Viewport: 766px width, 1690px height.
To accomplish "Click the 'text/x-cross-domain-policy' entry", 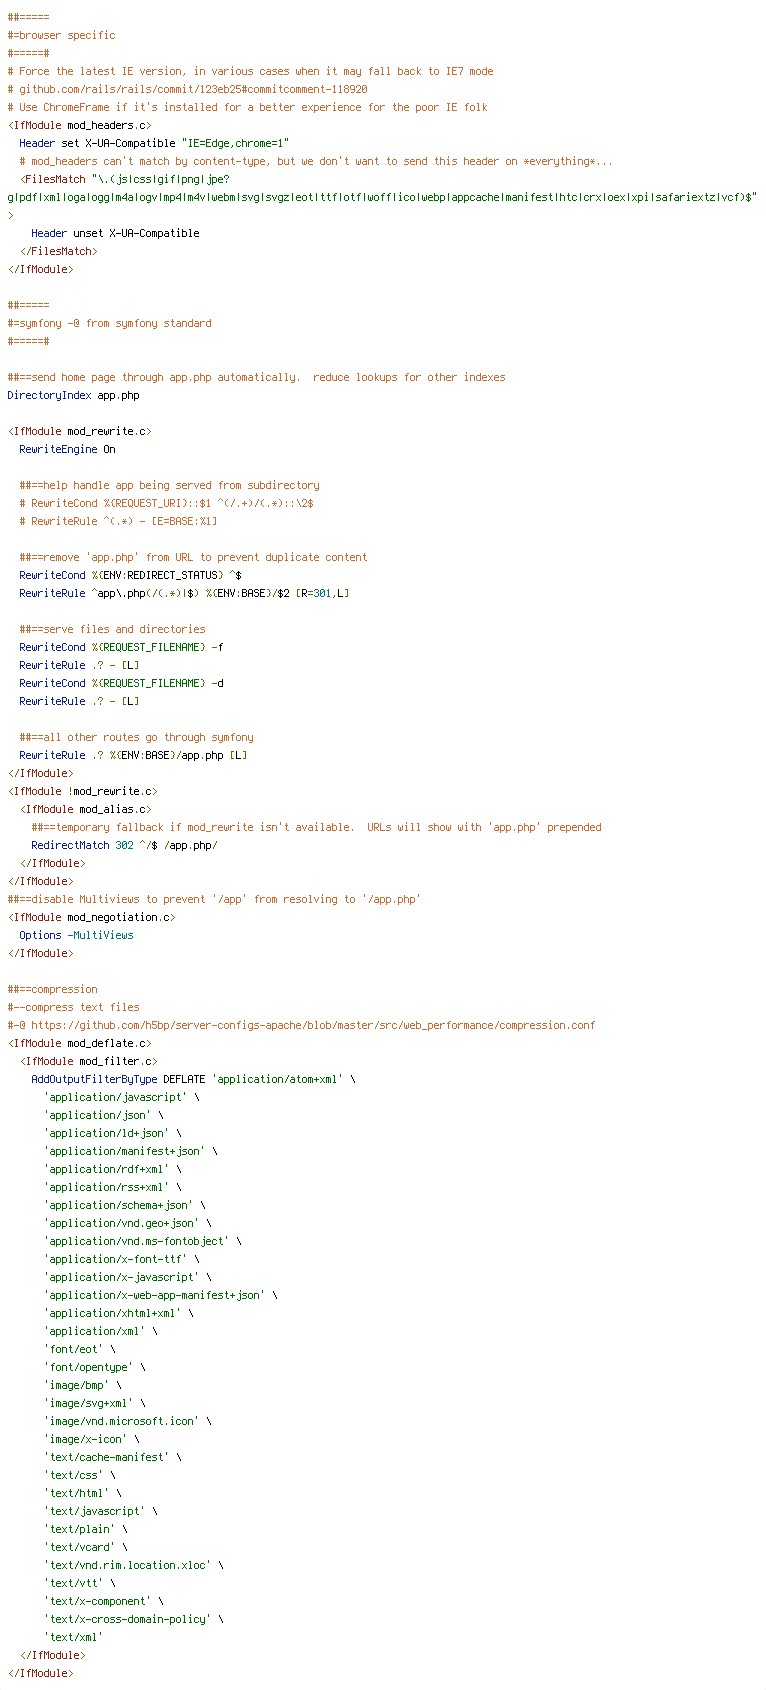I will (127, 1619).
